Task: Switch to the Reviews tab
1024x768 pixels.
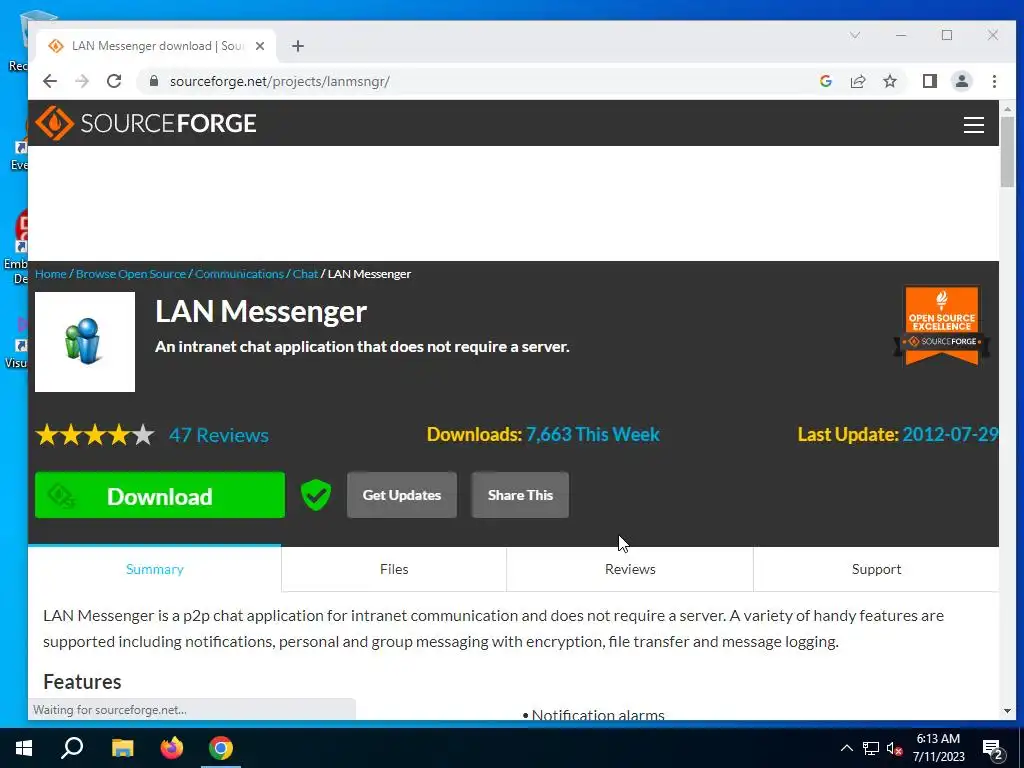Action: point(630,569)
